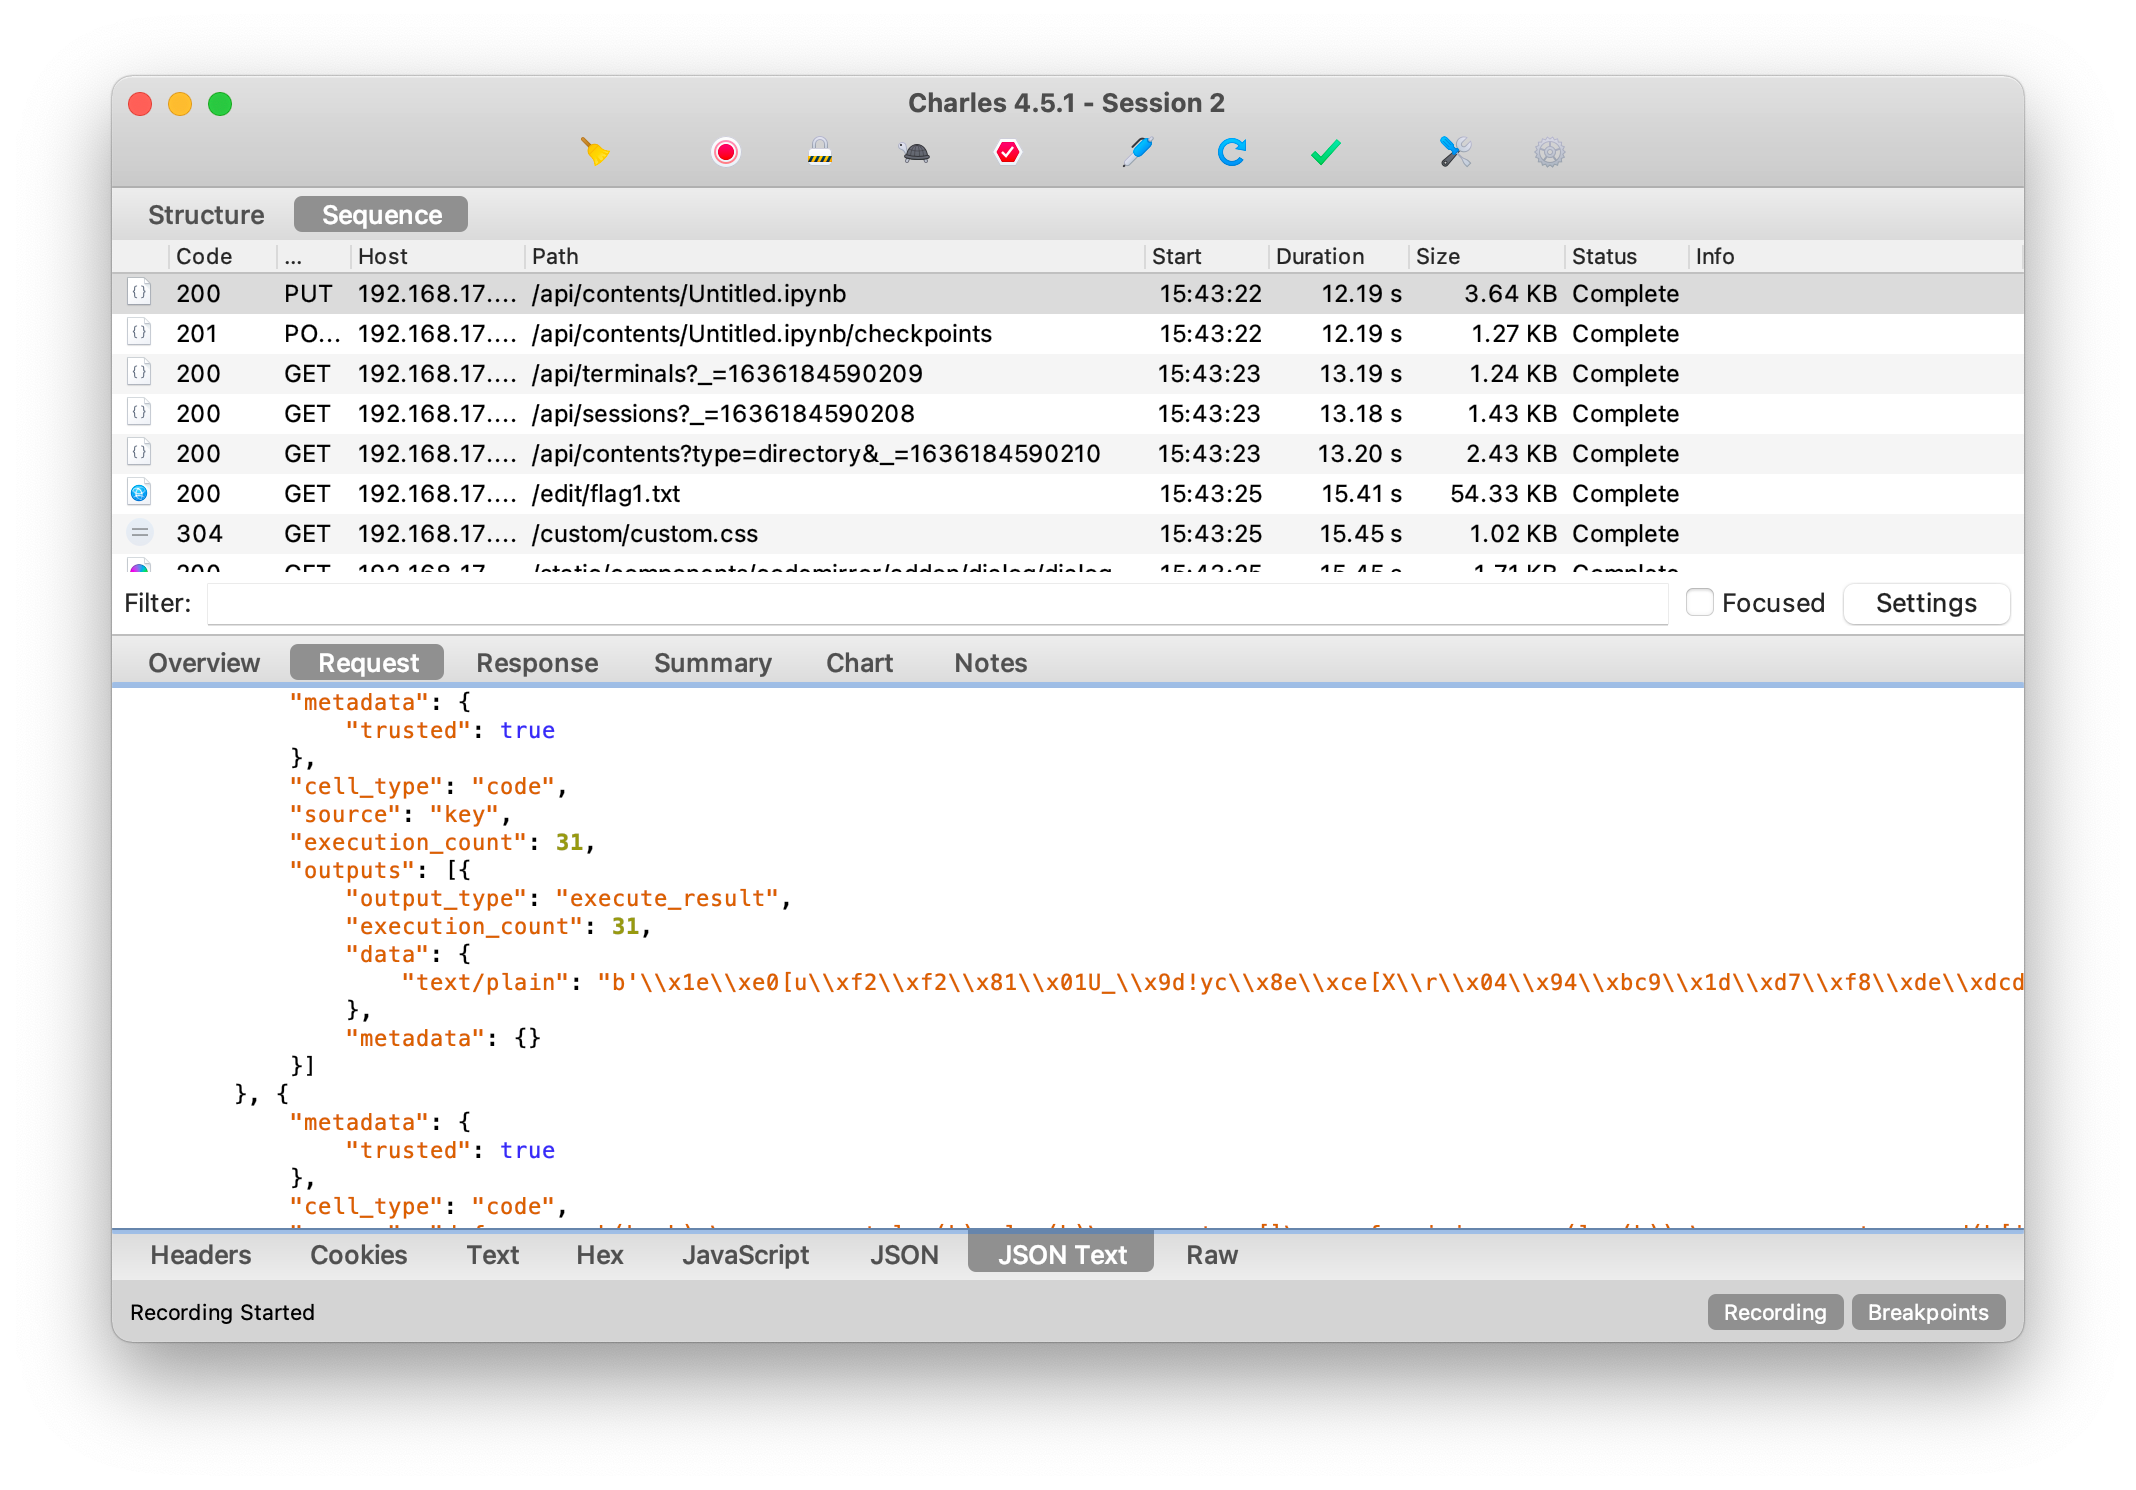Select JSON Text view
The height and width of the screenshot is (1490, 2136).
1061,1254
